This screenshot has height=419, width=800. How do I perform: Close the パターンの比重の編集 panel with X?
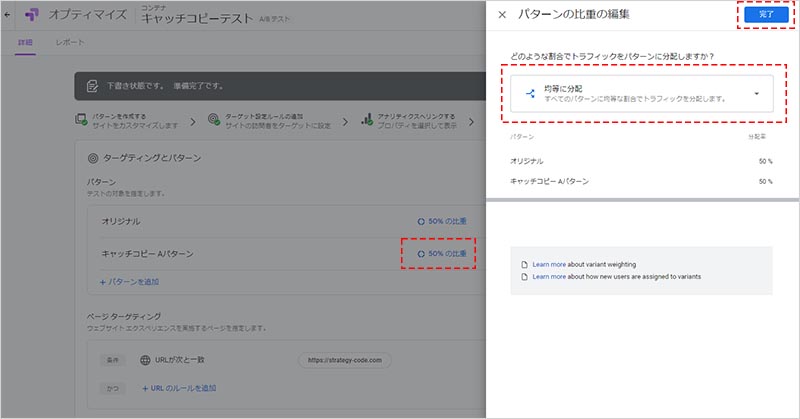pyautogui.click(x=502, y=15)
